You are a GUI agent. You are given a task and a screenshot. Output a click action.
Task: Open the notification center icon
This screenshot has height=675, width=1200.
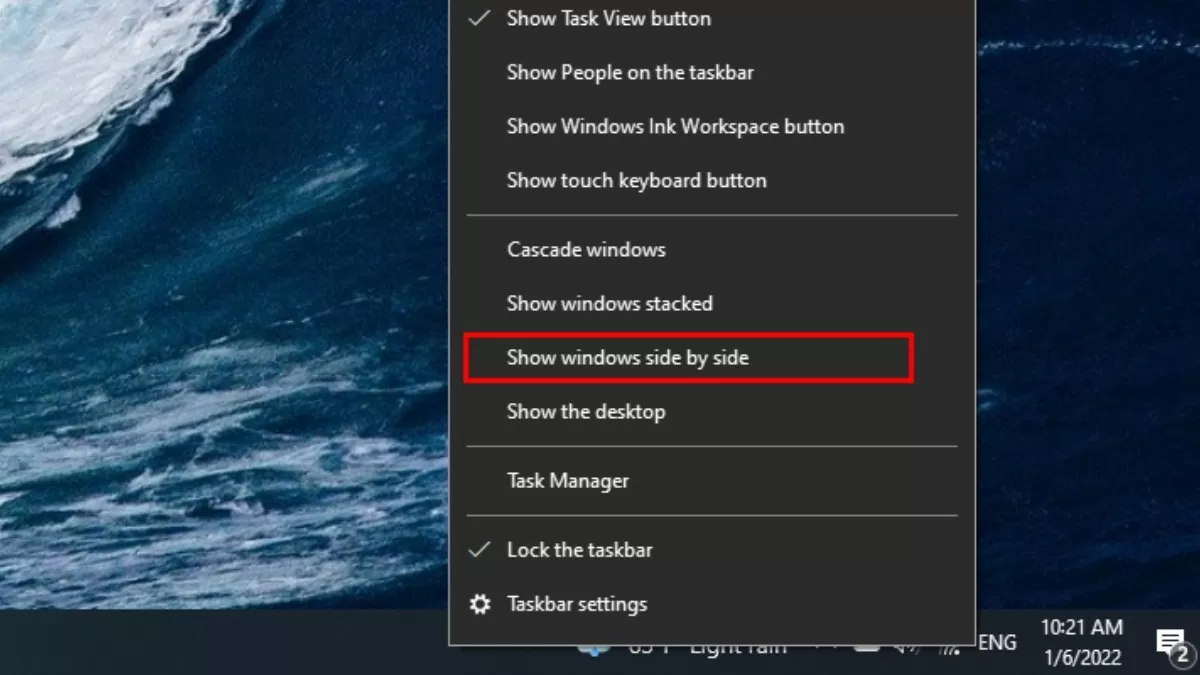tap(1170, 643)
